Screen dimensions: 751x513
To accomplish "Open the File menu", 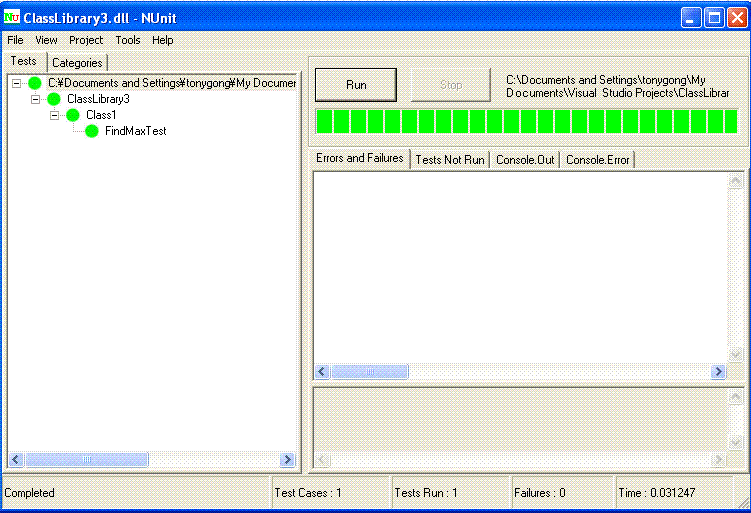I will (x=15, y=40).
